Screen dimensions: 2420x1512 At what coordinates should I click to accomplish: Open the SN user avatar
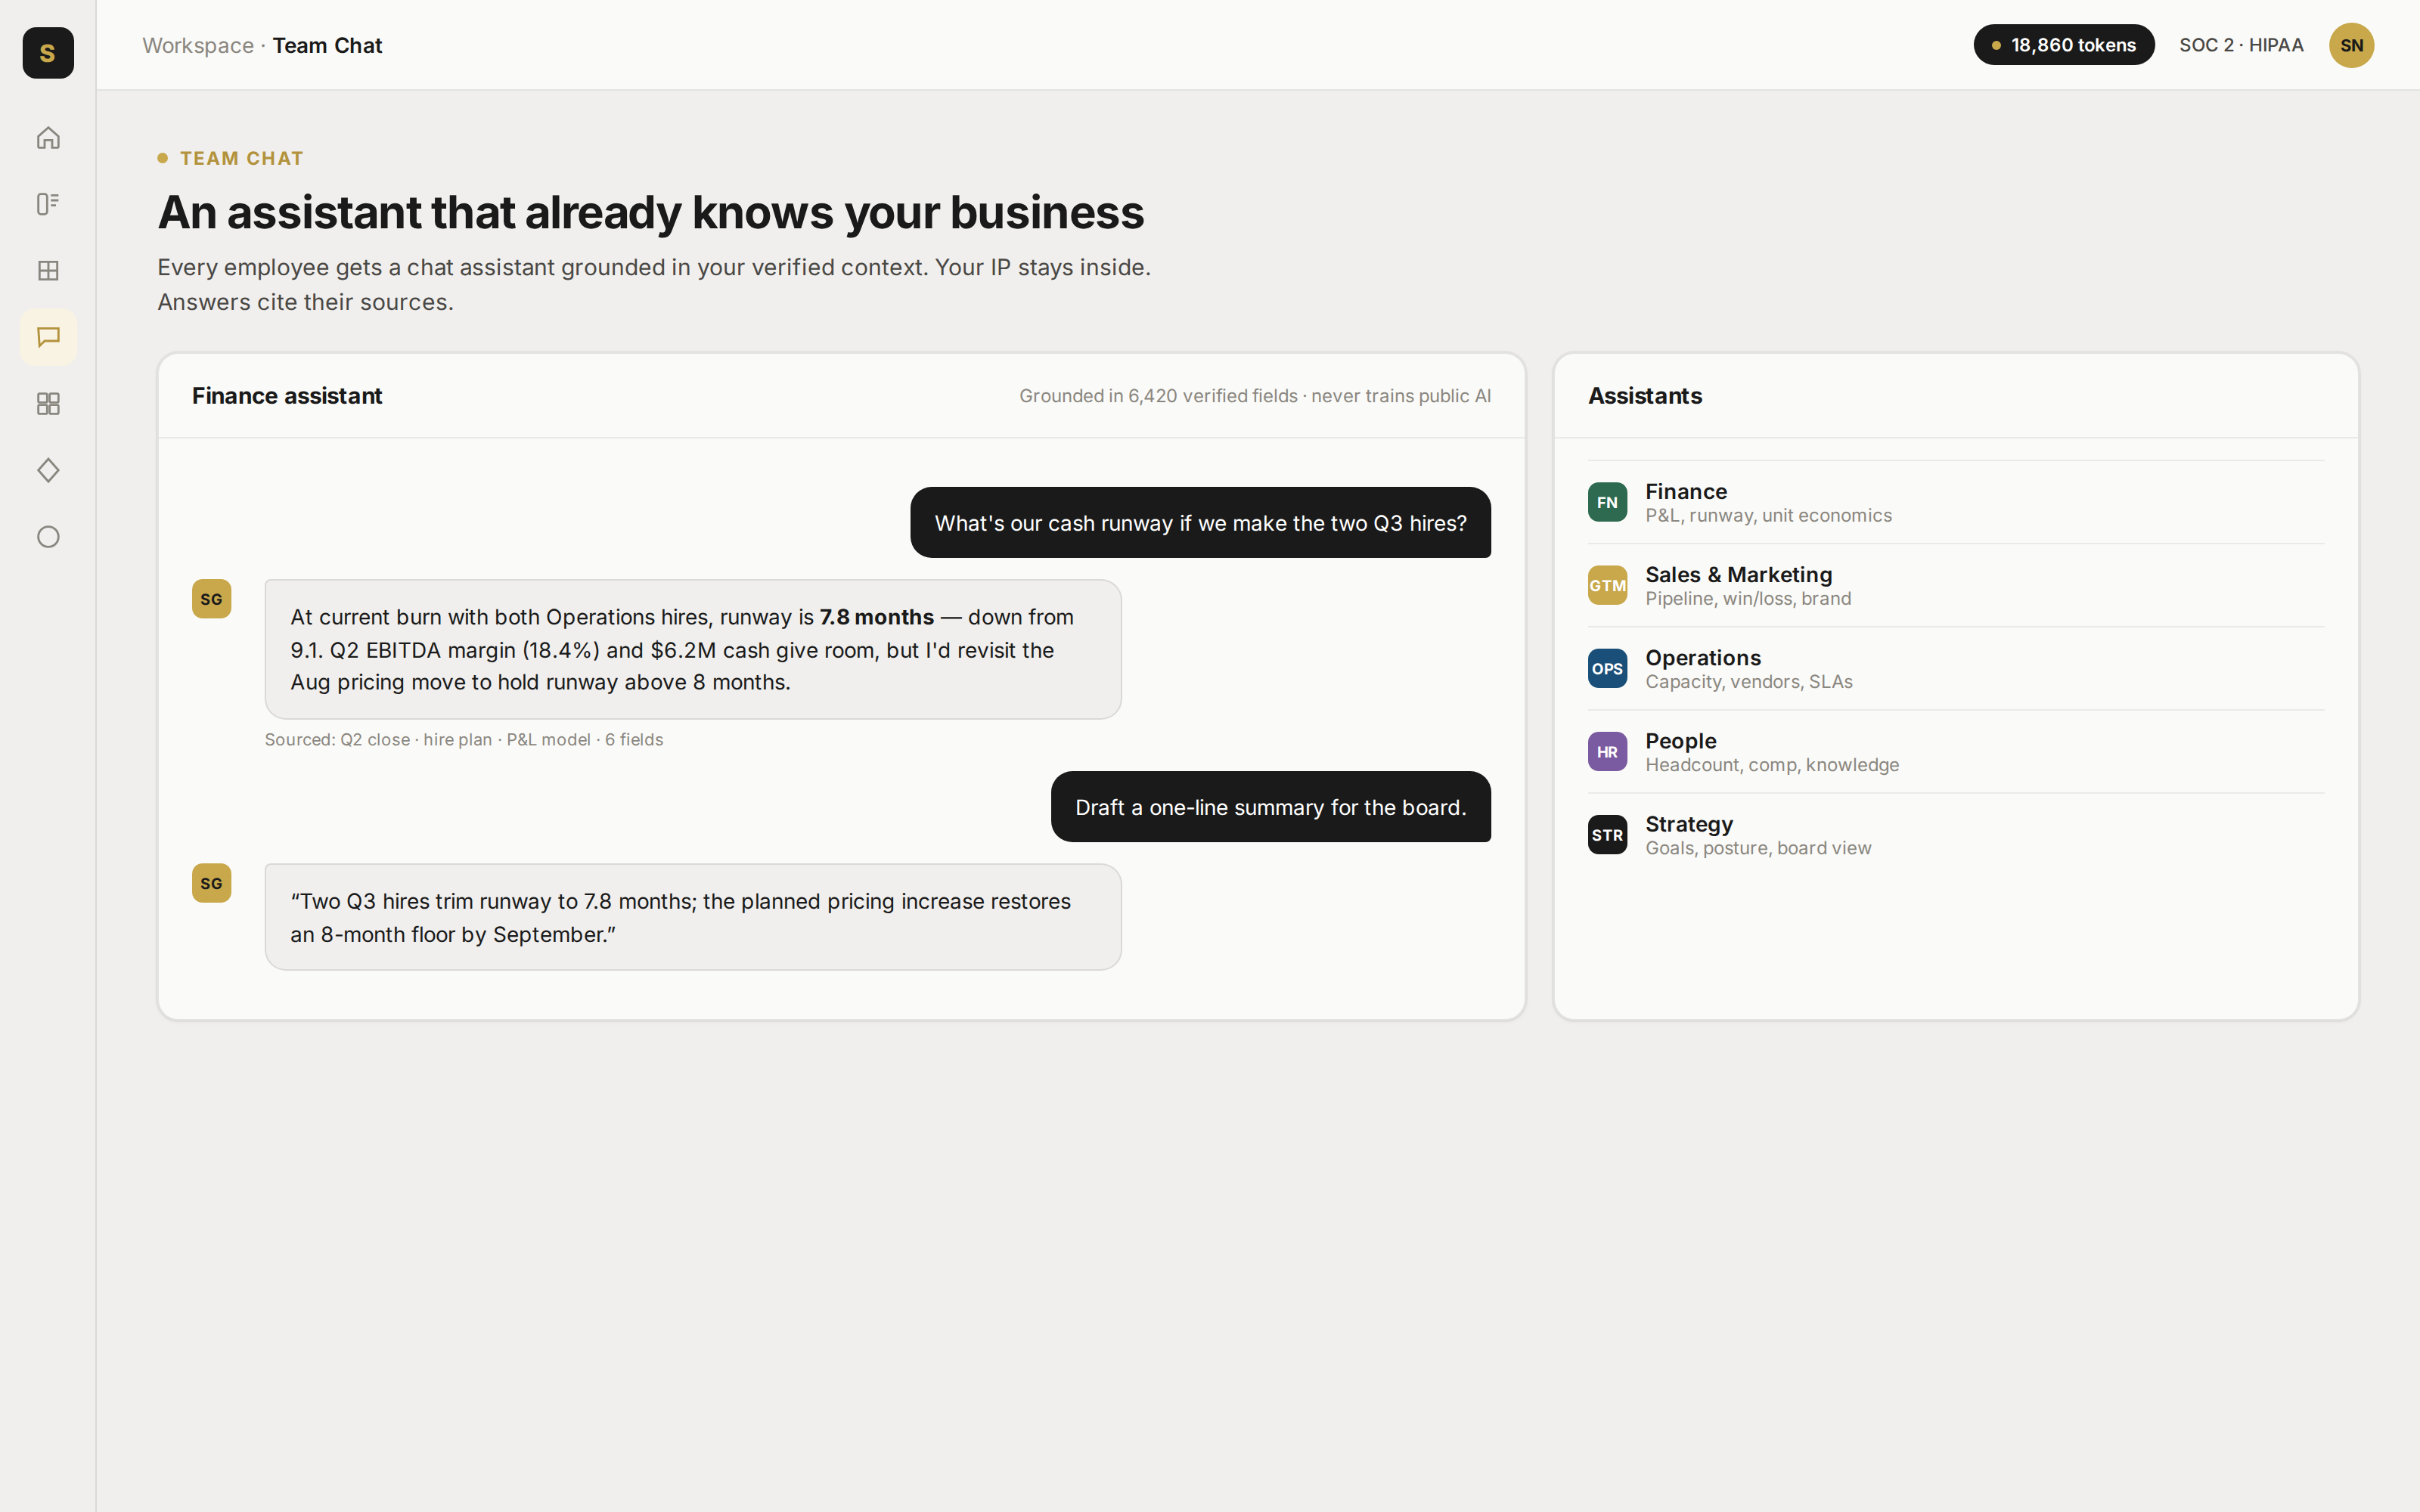tap(2351, 45)
